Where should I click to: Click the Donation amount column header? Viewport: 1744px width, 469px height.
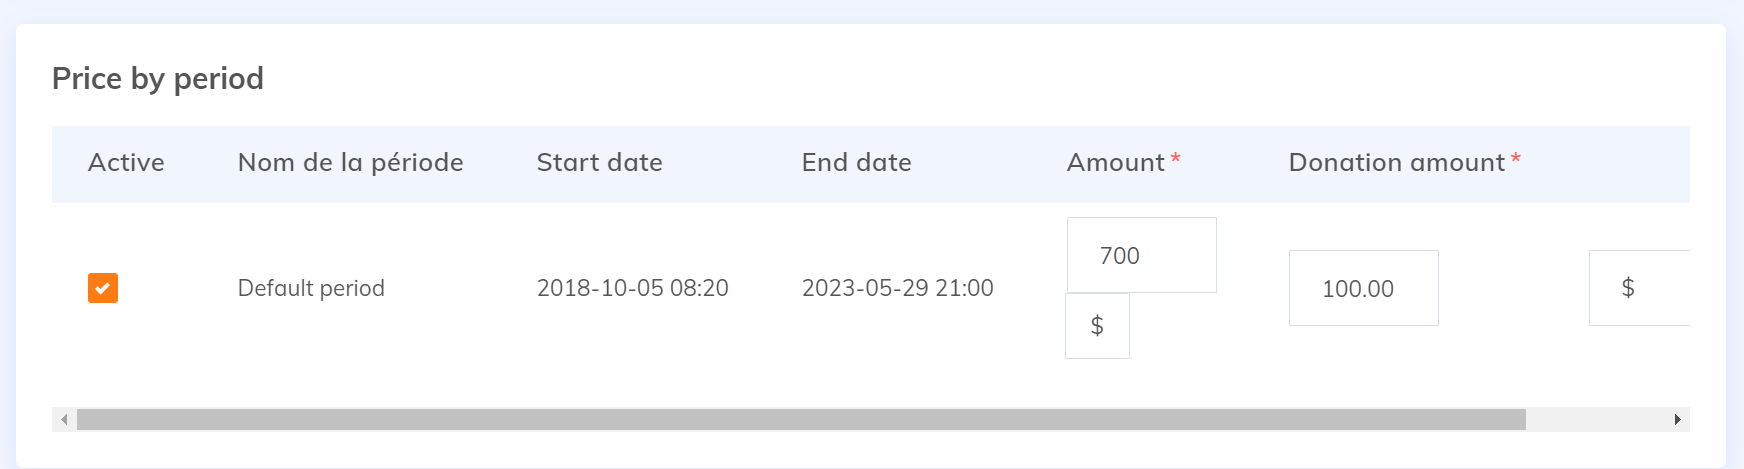point(1396,163)
